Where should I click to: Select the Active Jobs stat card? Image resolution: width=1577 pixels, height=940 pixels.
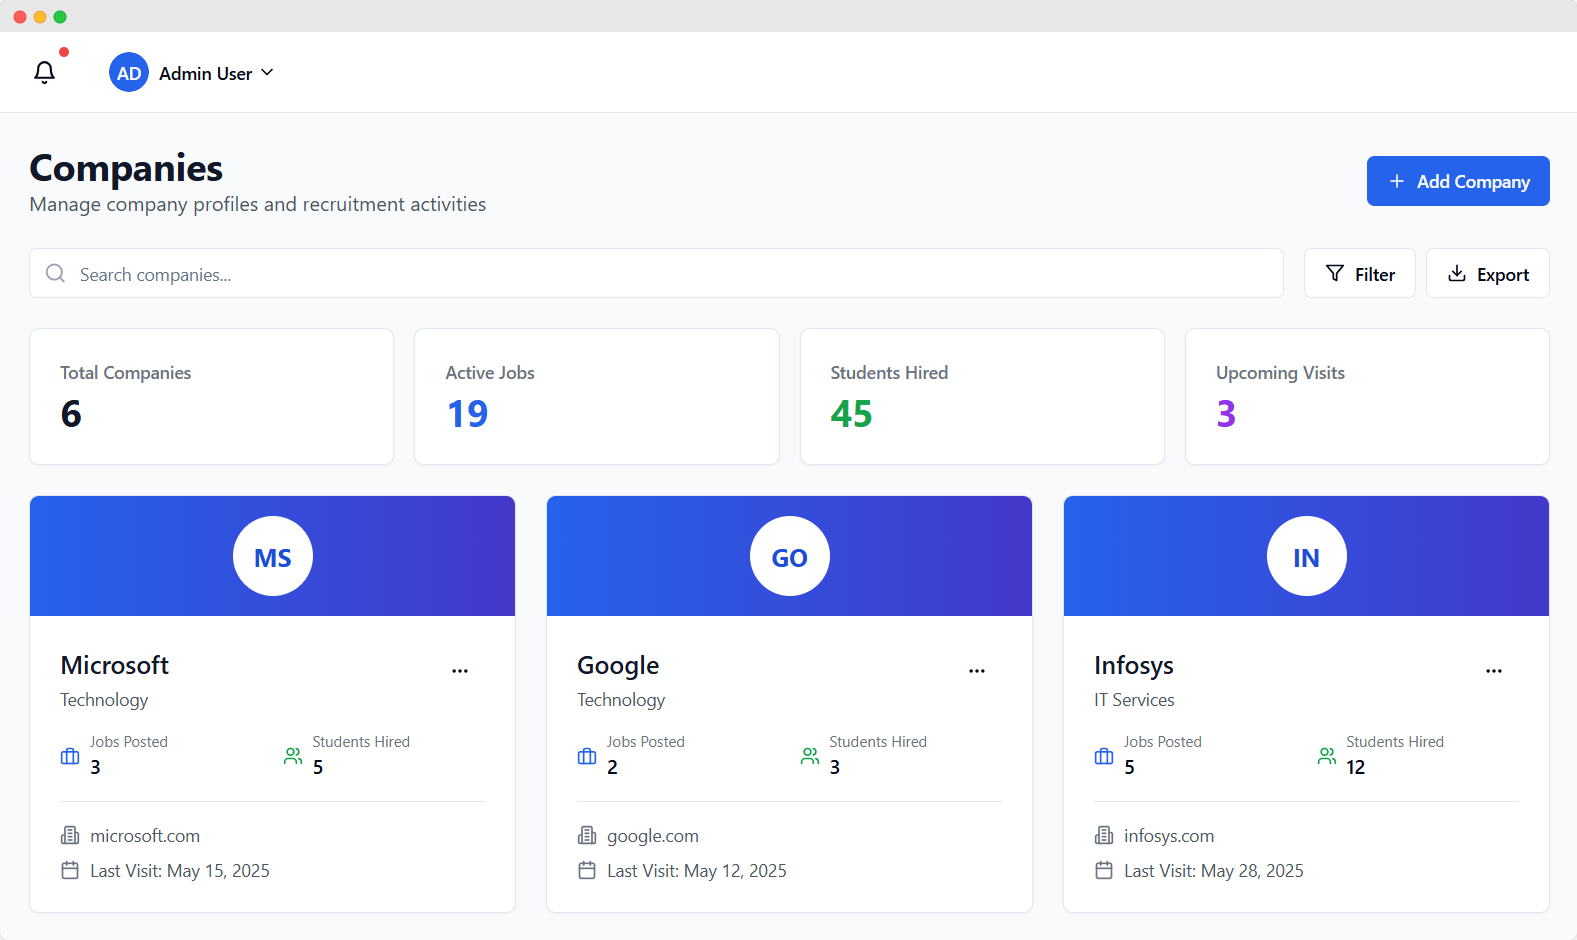coord(597,396)
